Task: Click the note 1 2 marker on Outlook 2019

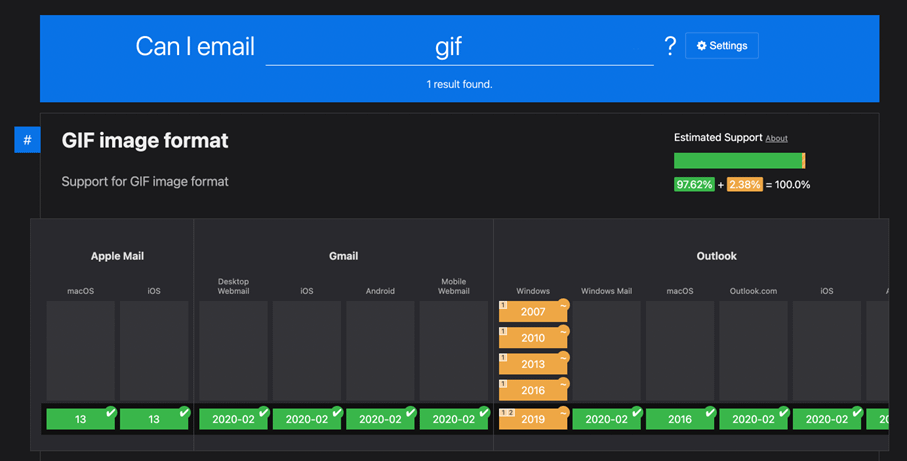Action: tap(507, 413)
